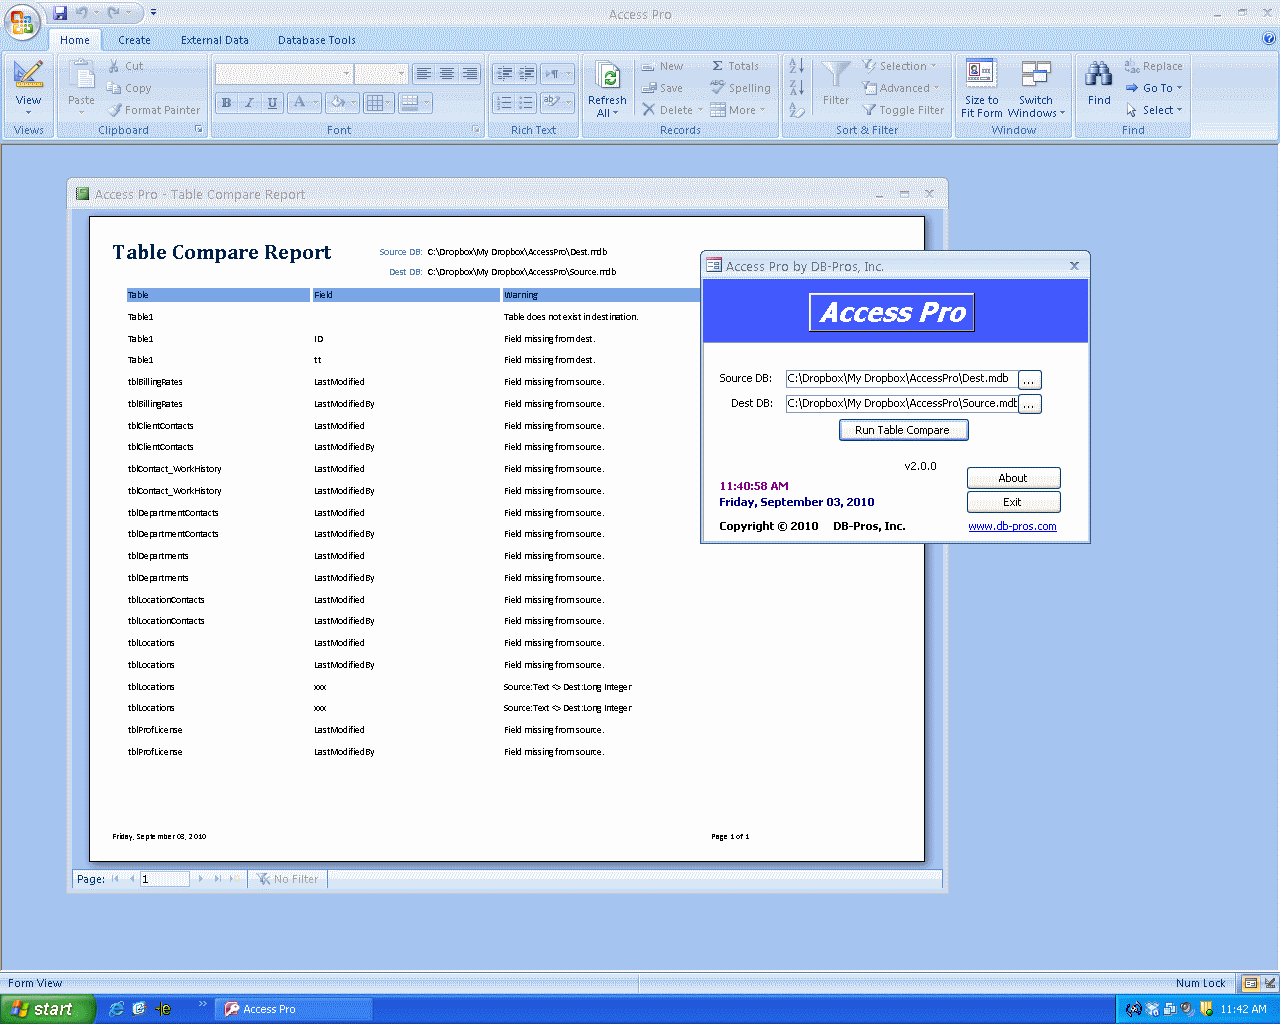Switch to the Home ribbon tab

75,40
